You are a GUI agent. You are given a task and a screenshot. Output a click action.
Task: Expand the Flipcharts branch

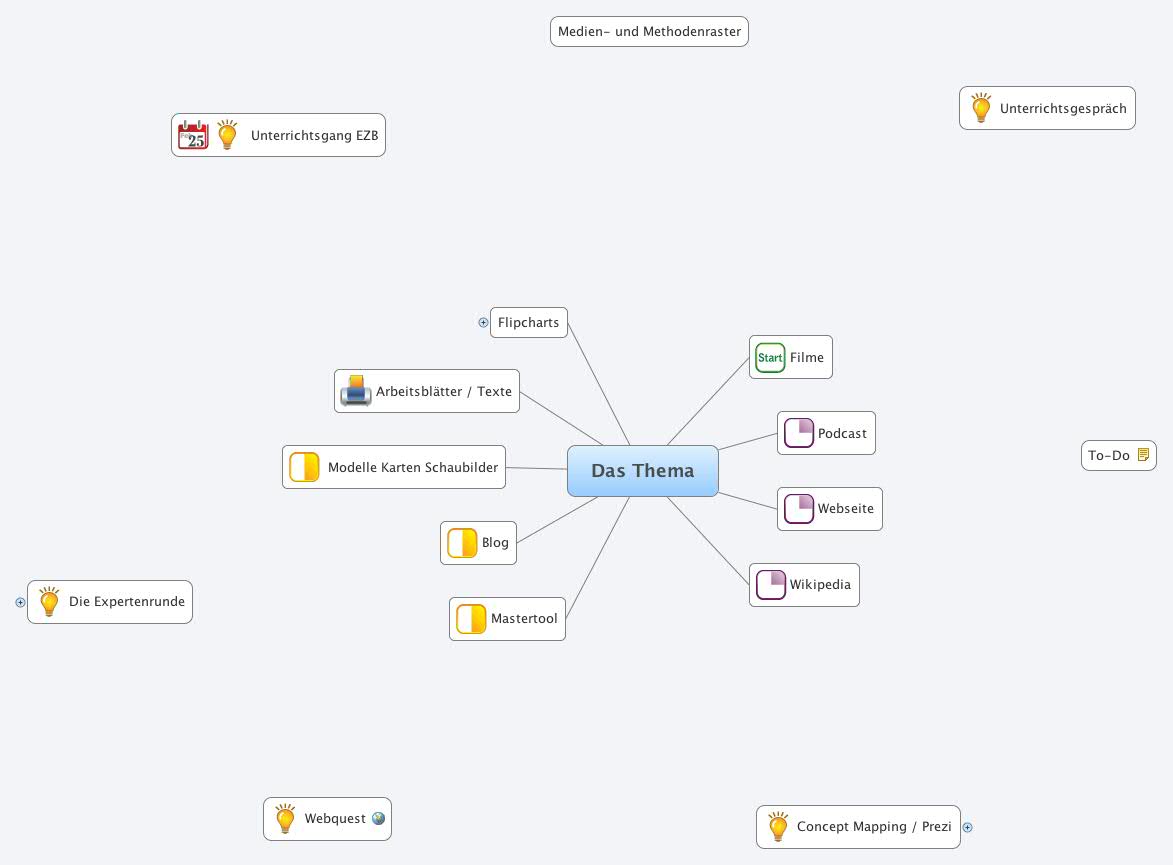click(483, 322)
